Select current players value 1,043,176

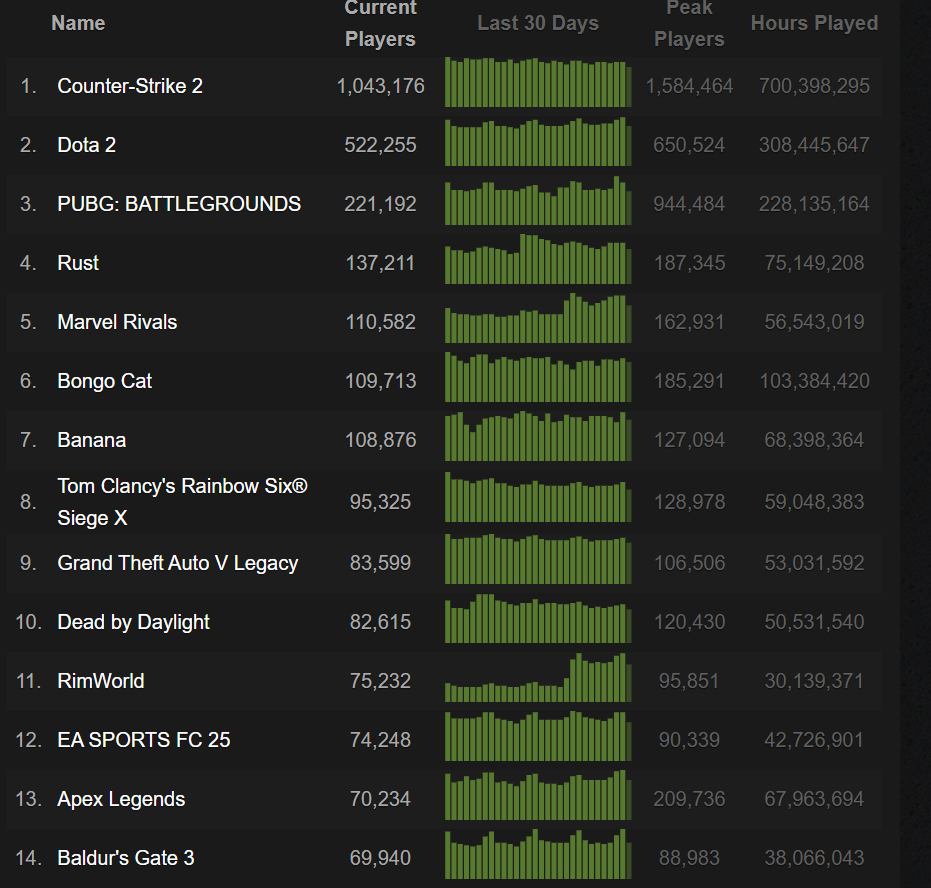pyautogui.click(x=381, y=86)
